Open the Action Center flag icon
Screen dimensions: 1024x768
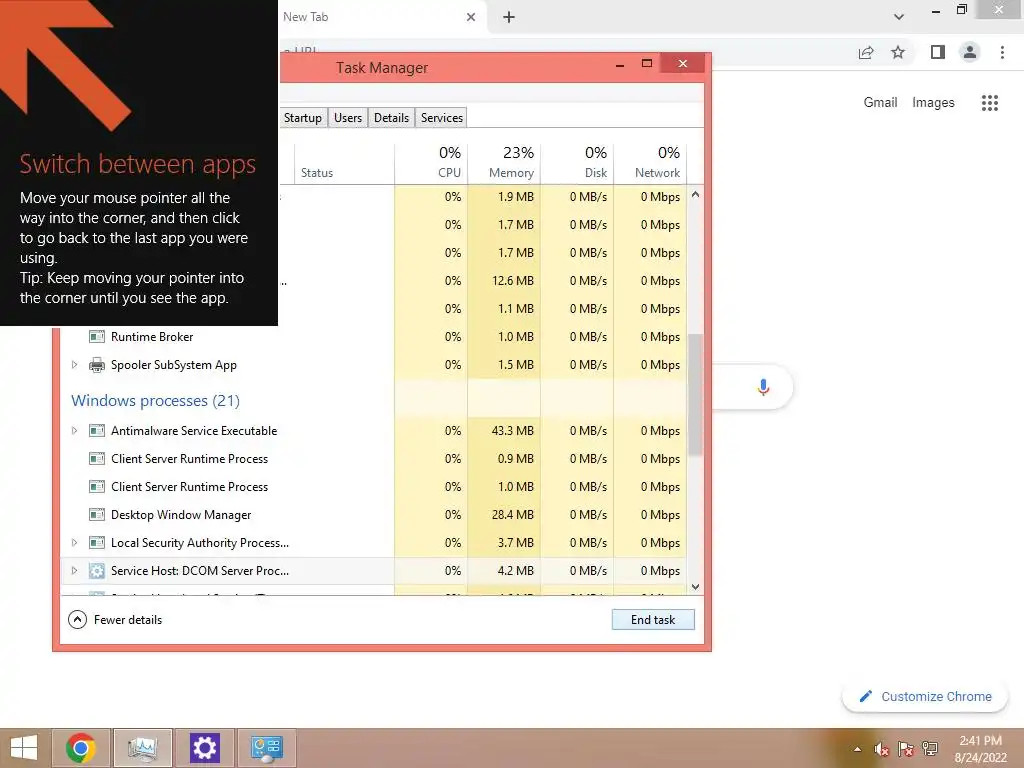(x=905, y=749)
